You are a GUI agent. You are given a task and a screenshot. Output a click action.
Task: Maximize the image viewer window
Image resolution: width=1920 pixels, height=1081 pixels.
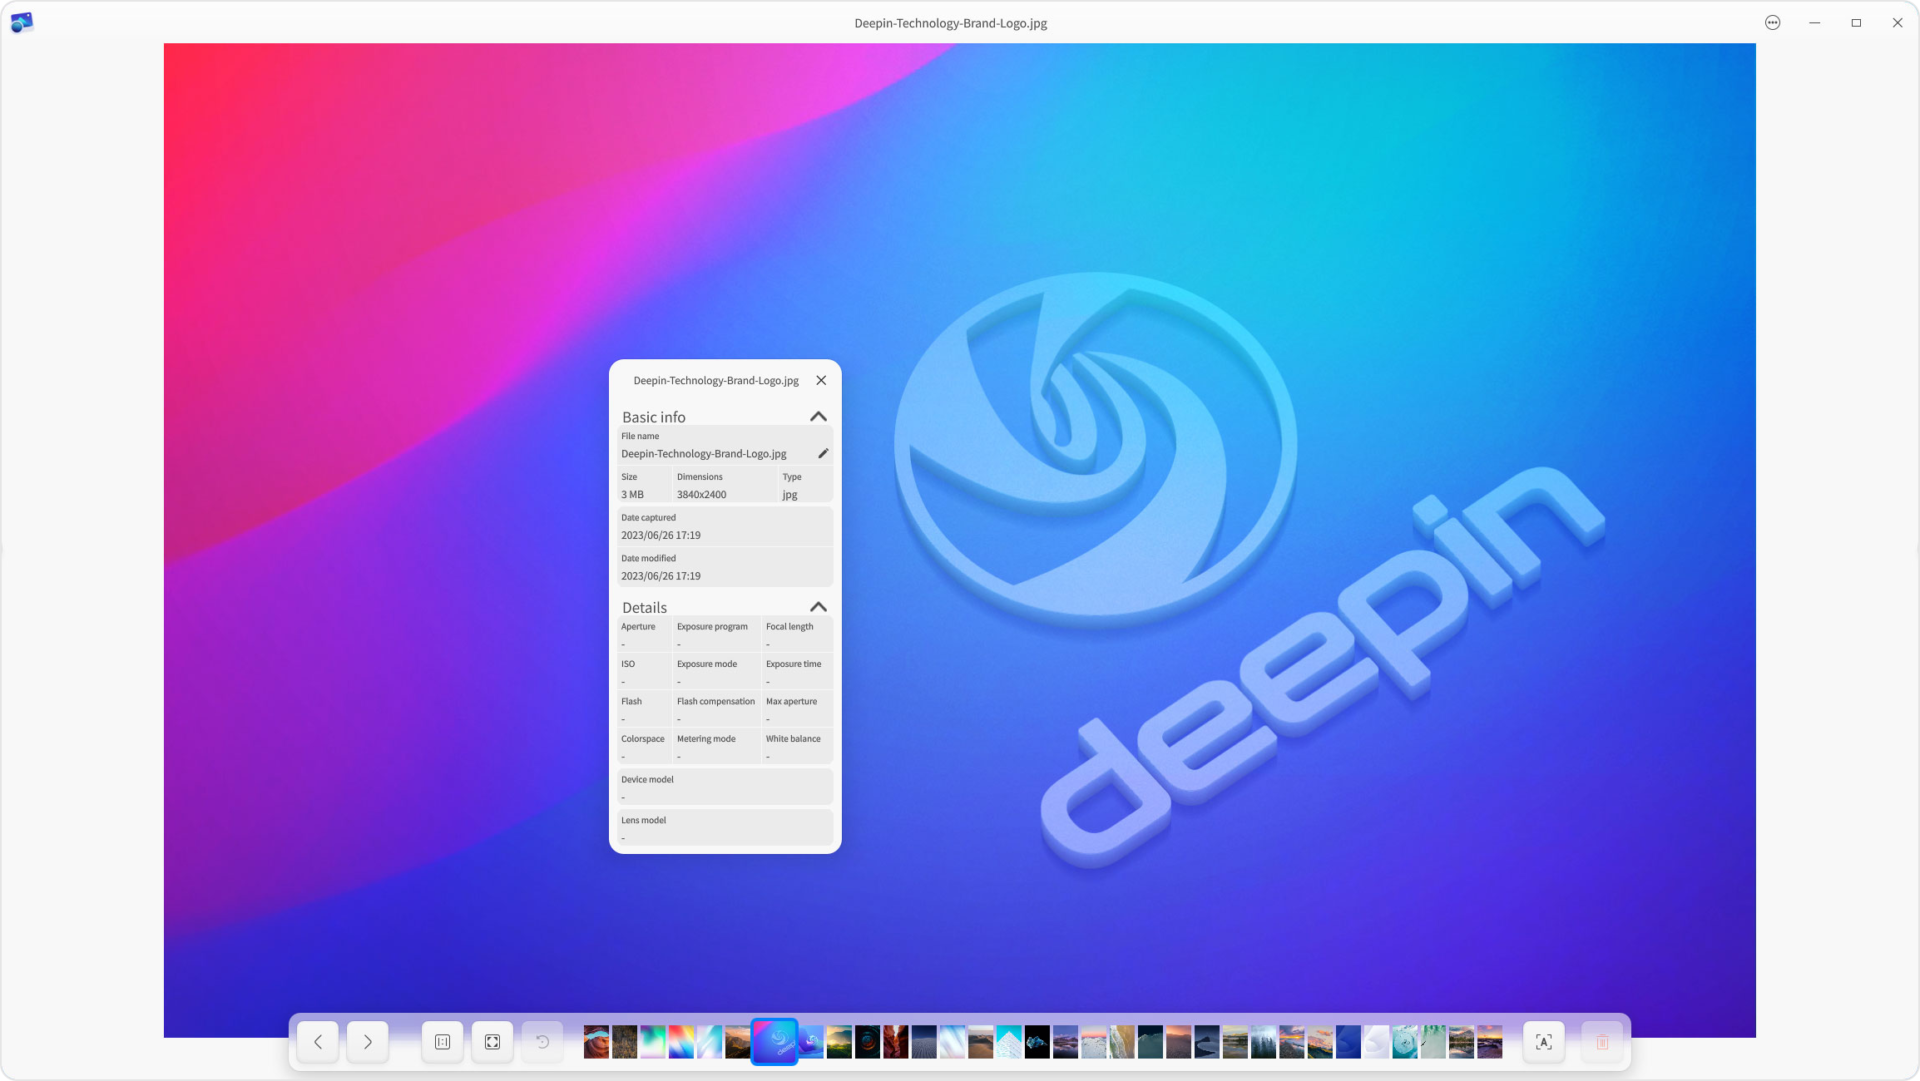pos(1856,22)
